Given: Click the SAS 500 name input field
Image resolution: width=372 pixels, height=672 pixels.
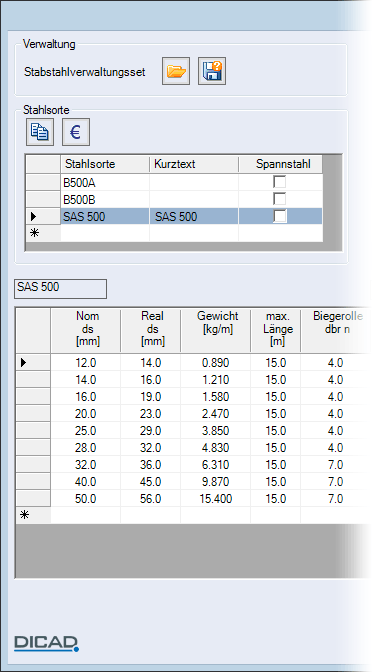Looking at the screenshot, I should pyautogui.click(x=60, y=289).
